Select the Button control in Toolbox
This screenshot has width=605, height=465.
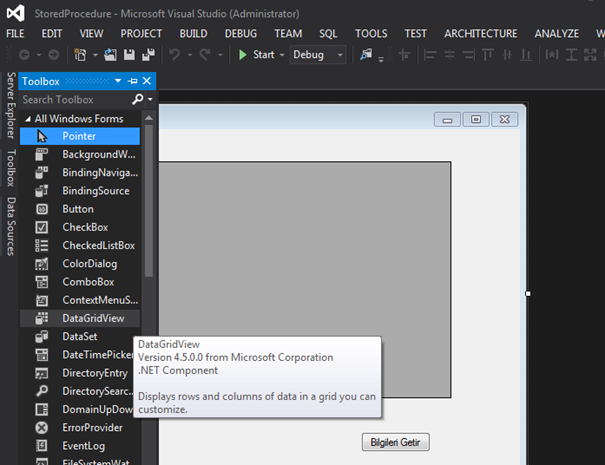point(80,209)
